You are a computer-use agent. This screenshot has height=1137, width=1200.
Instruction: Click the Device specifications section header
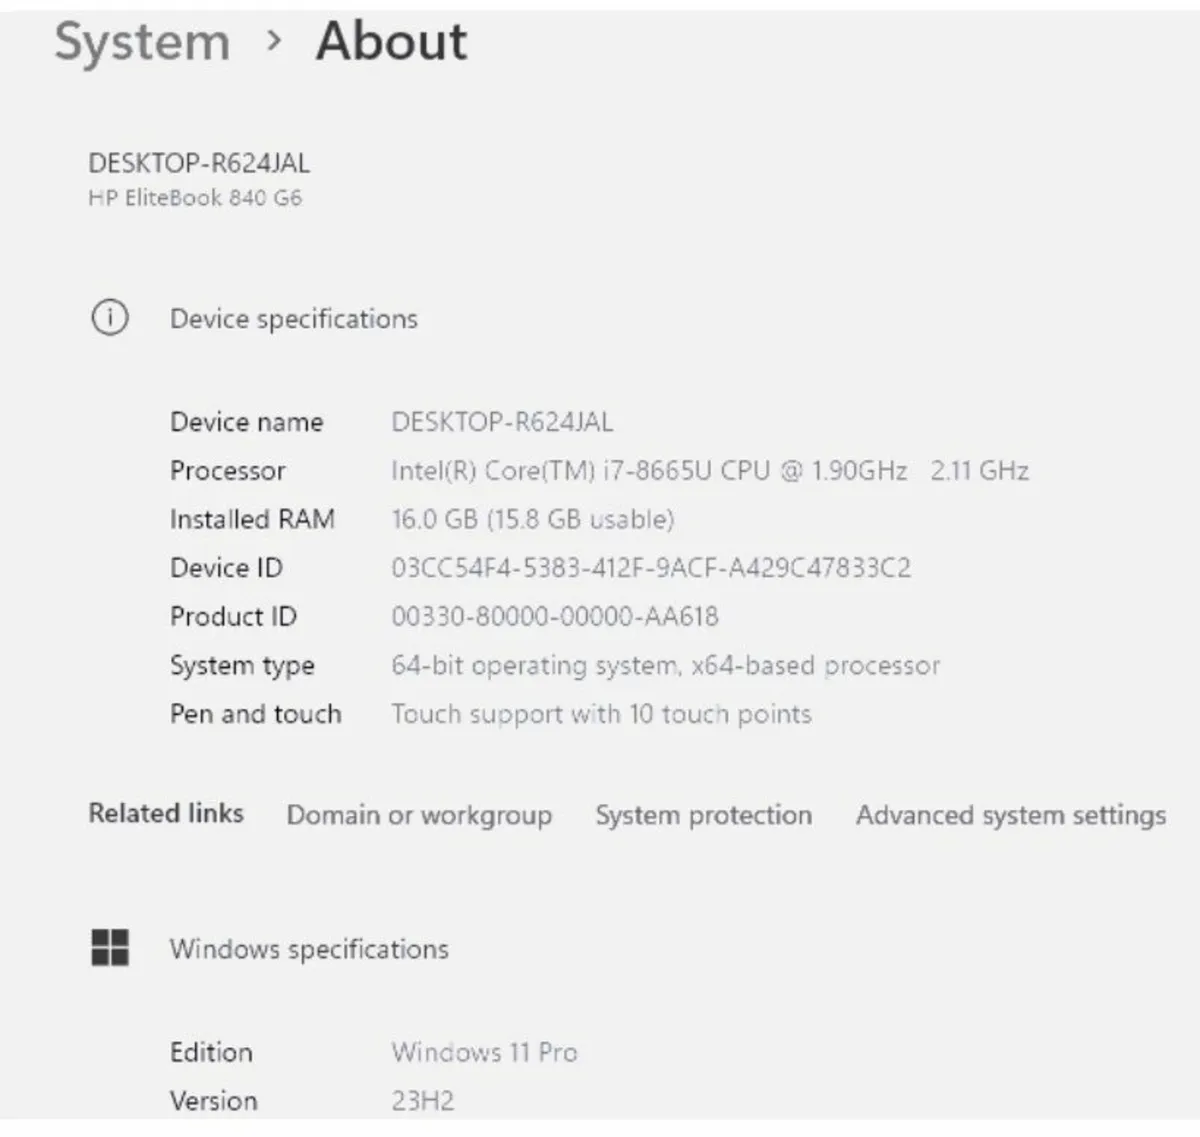pos(294,319)
